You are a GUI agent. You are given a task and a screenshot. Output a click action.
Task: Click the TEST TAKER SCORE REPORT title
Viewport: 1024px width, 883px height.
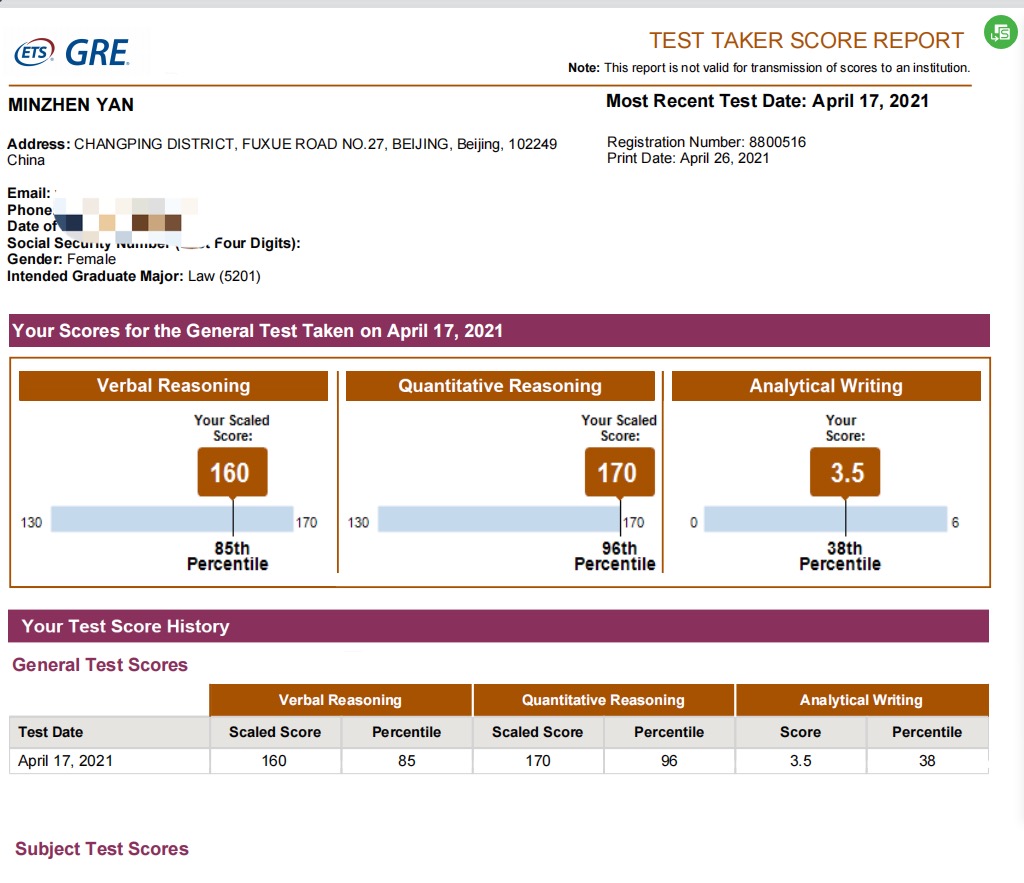point(806,41)
